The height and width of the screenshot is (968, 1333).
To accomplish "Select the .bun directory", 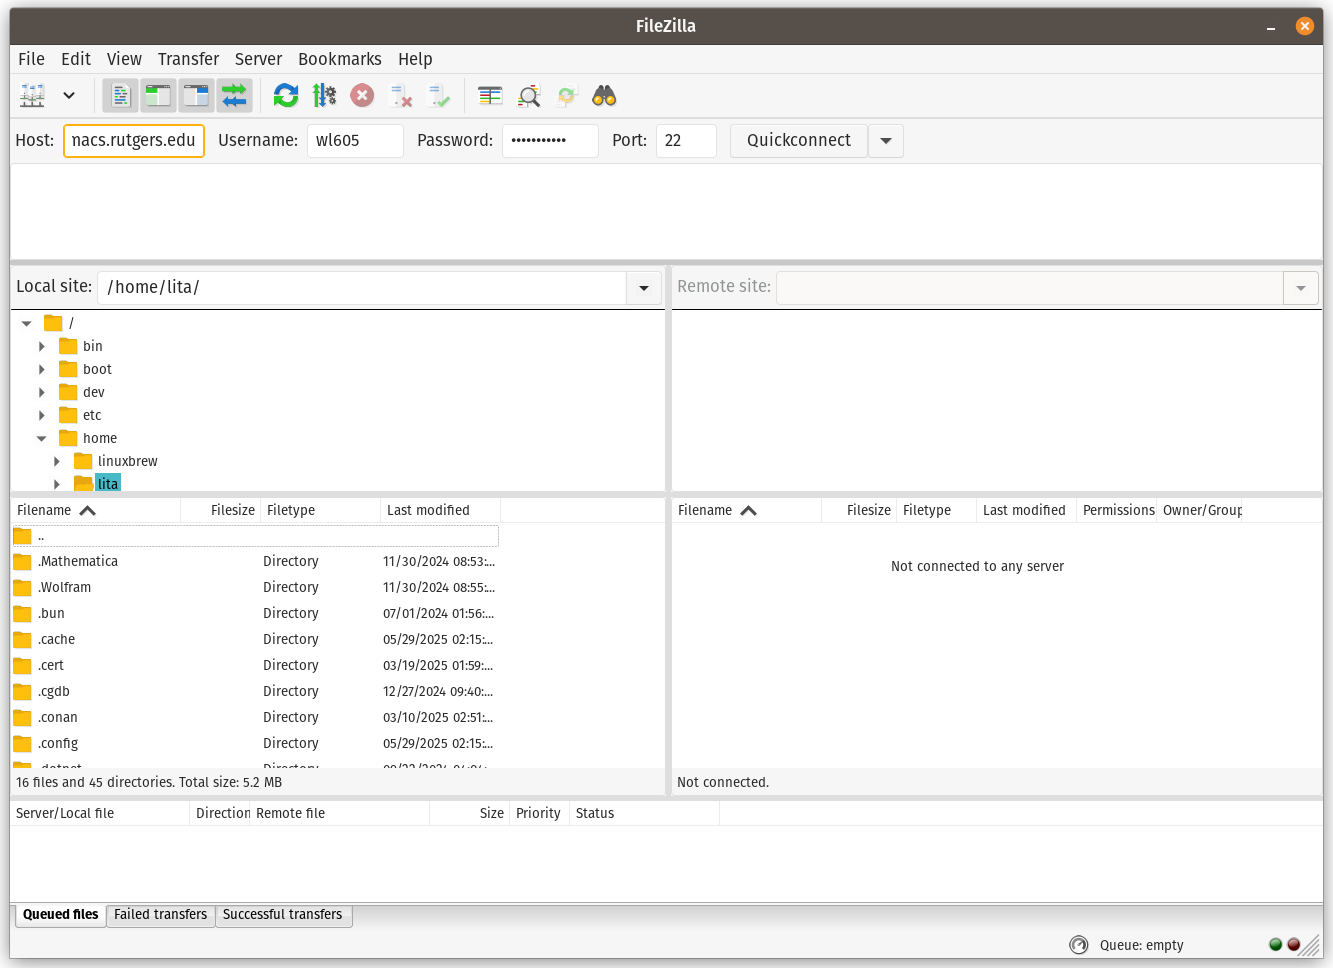I will pyautogui.click(x=255, y=613).
